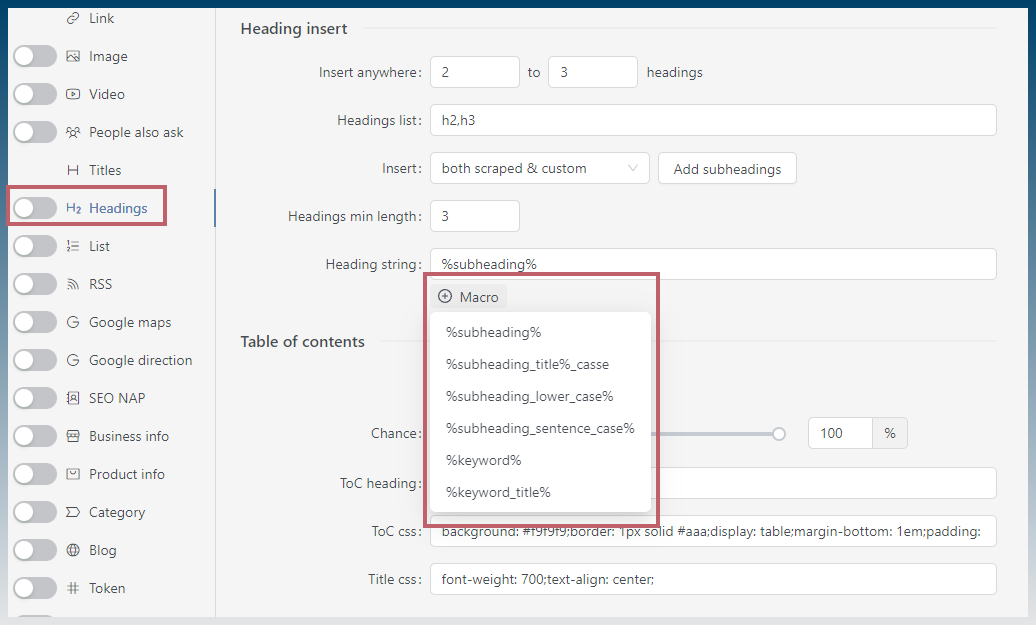The width and height of the screenshot is (1036, 625).
Task: Select %subheading_sentence_case% macro item
Action: [540, 428]
